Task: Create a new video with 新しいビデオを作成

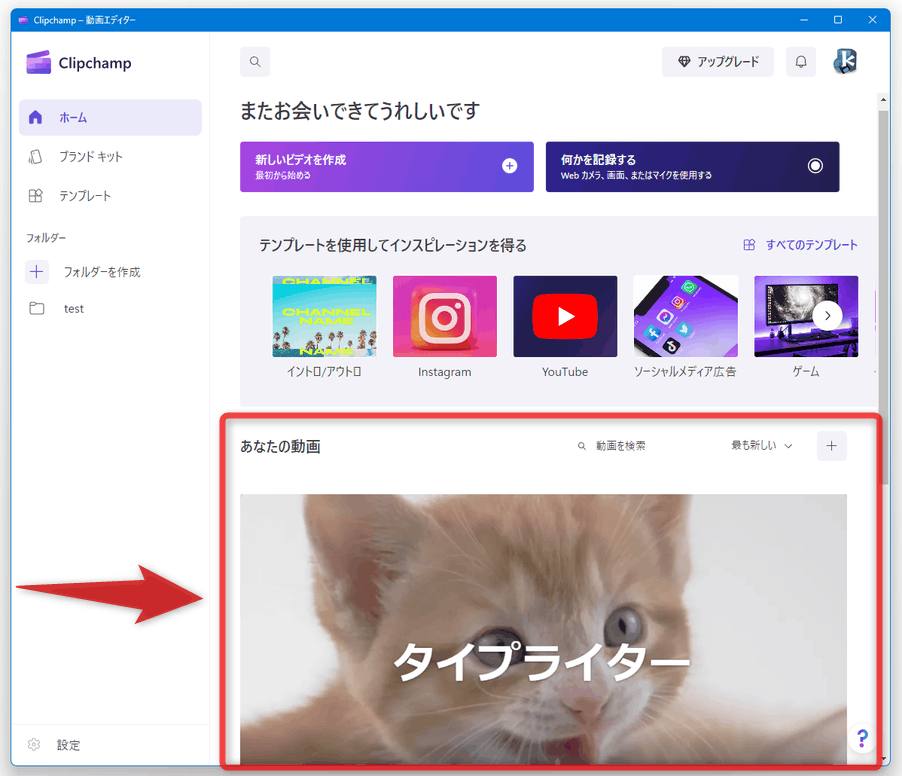Action: [x=387, y=167]
